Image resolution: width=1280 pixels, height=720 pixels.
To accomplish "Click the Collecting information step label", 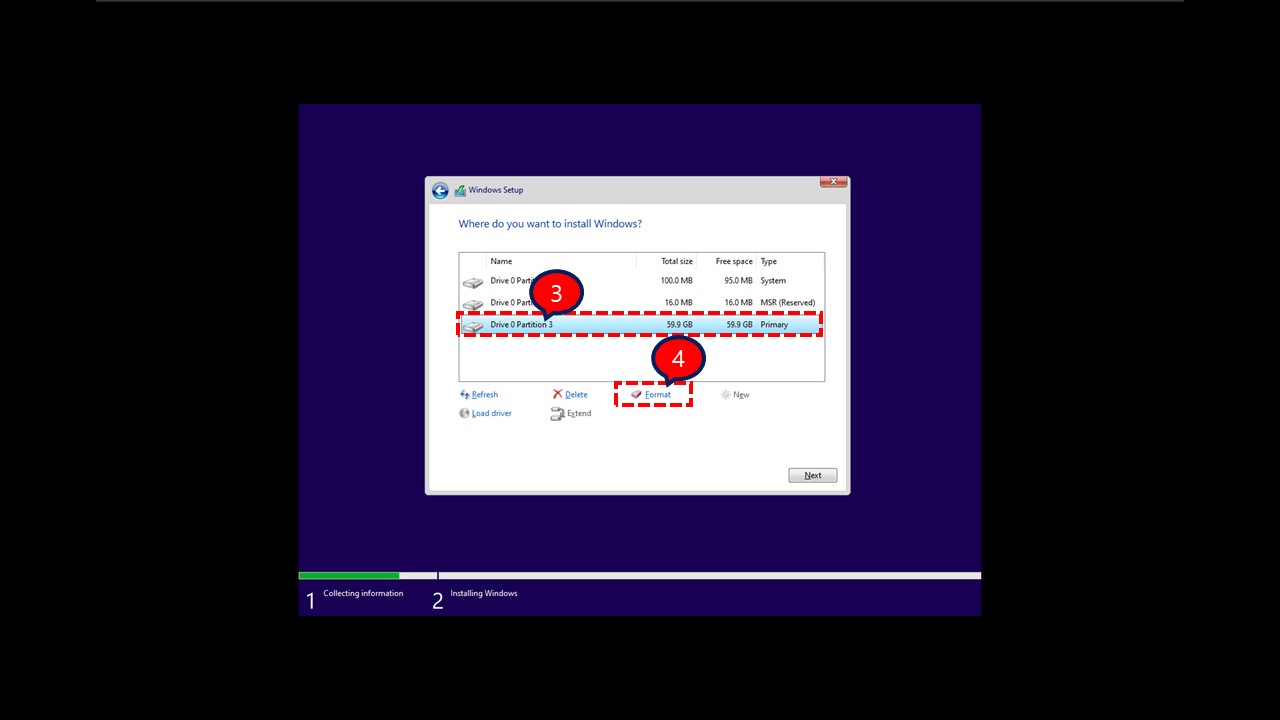I will (x=363, y=593).
